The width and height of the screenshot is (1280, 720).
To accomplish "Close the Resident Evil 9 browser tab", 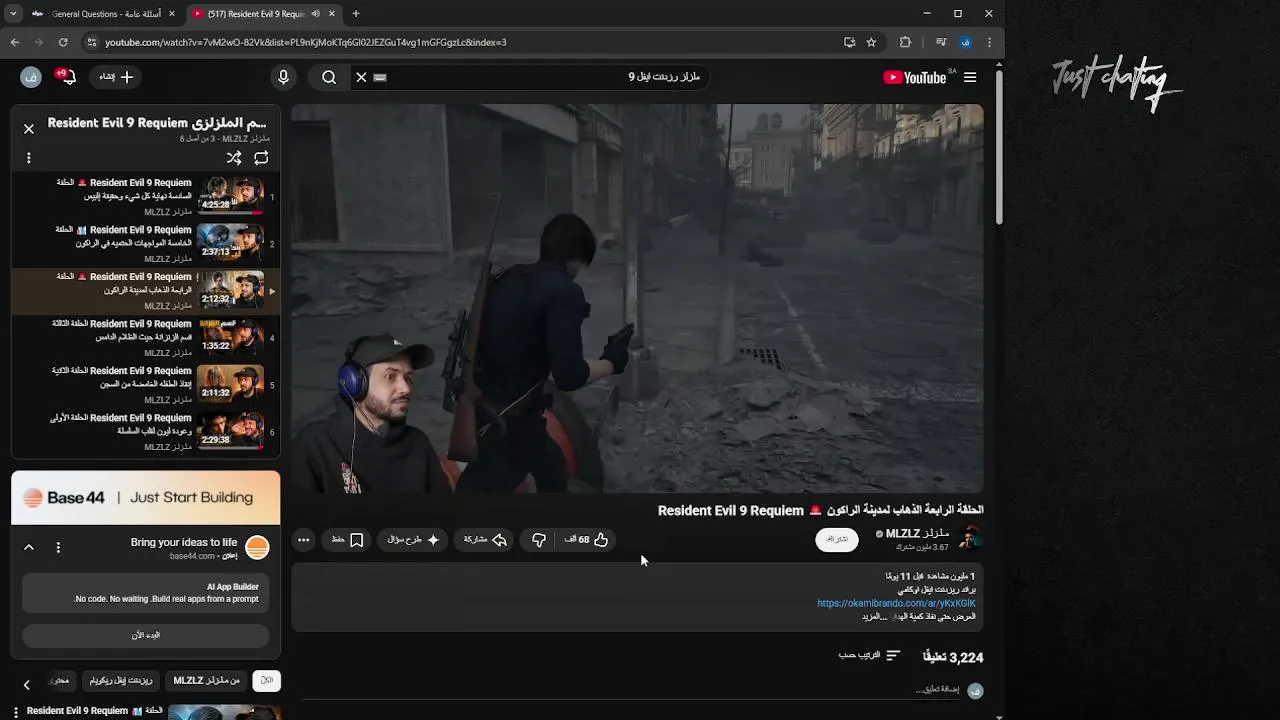I will pos(332,14).
